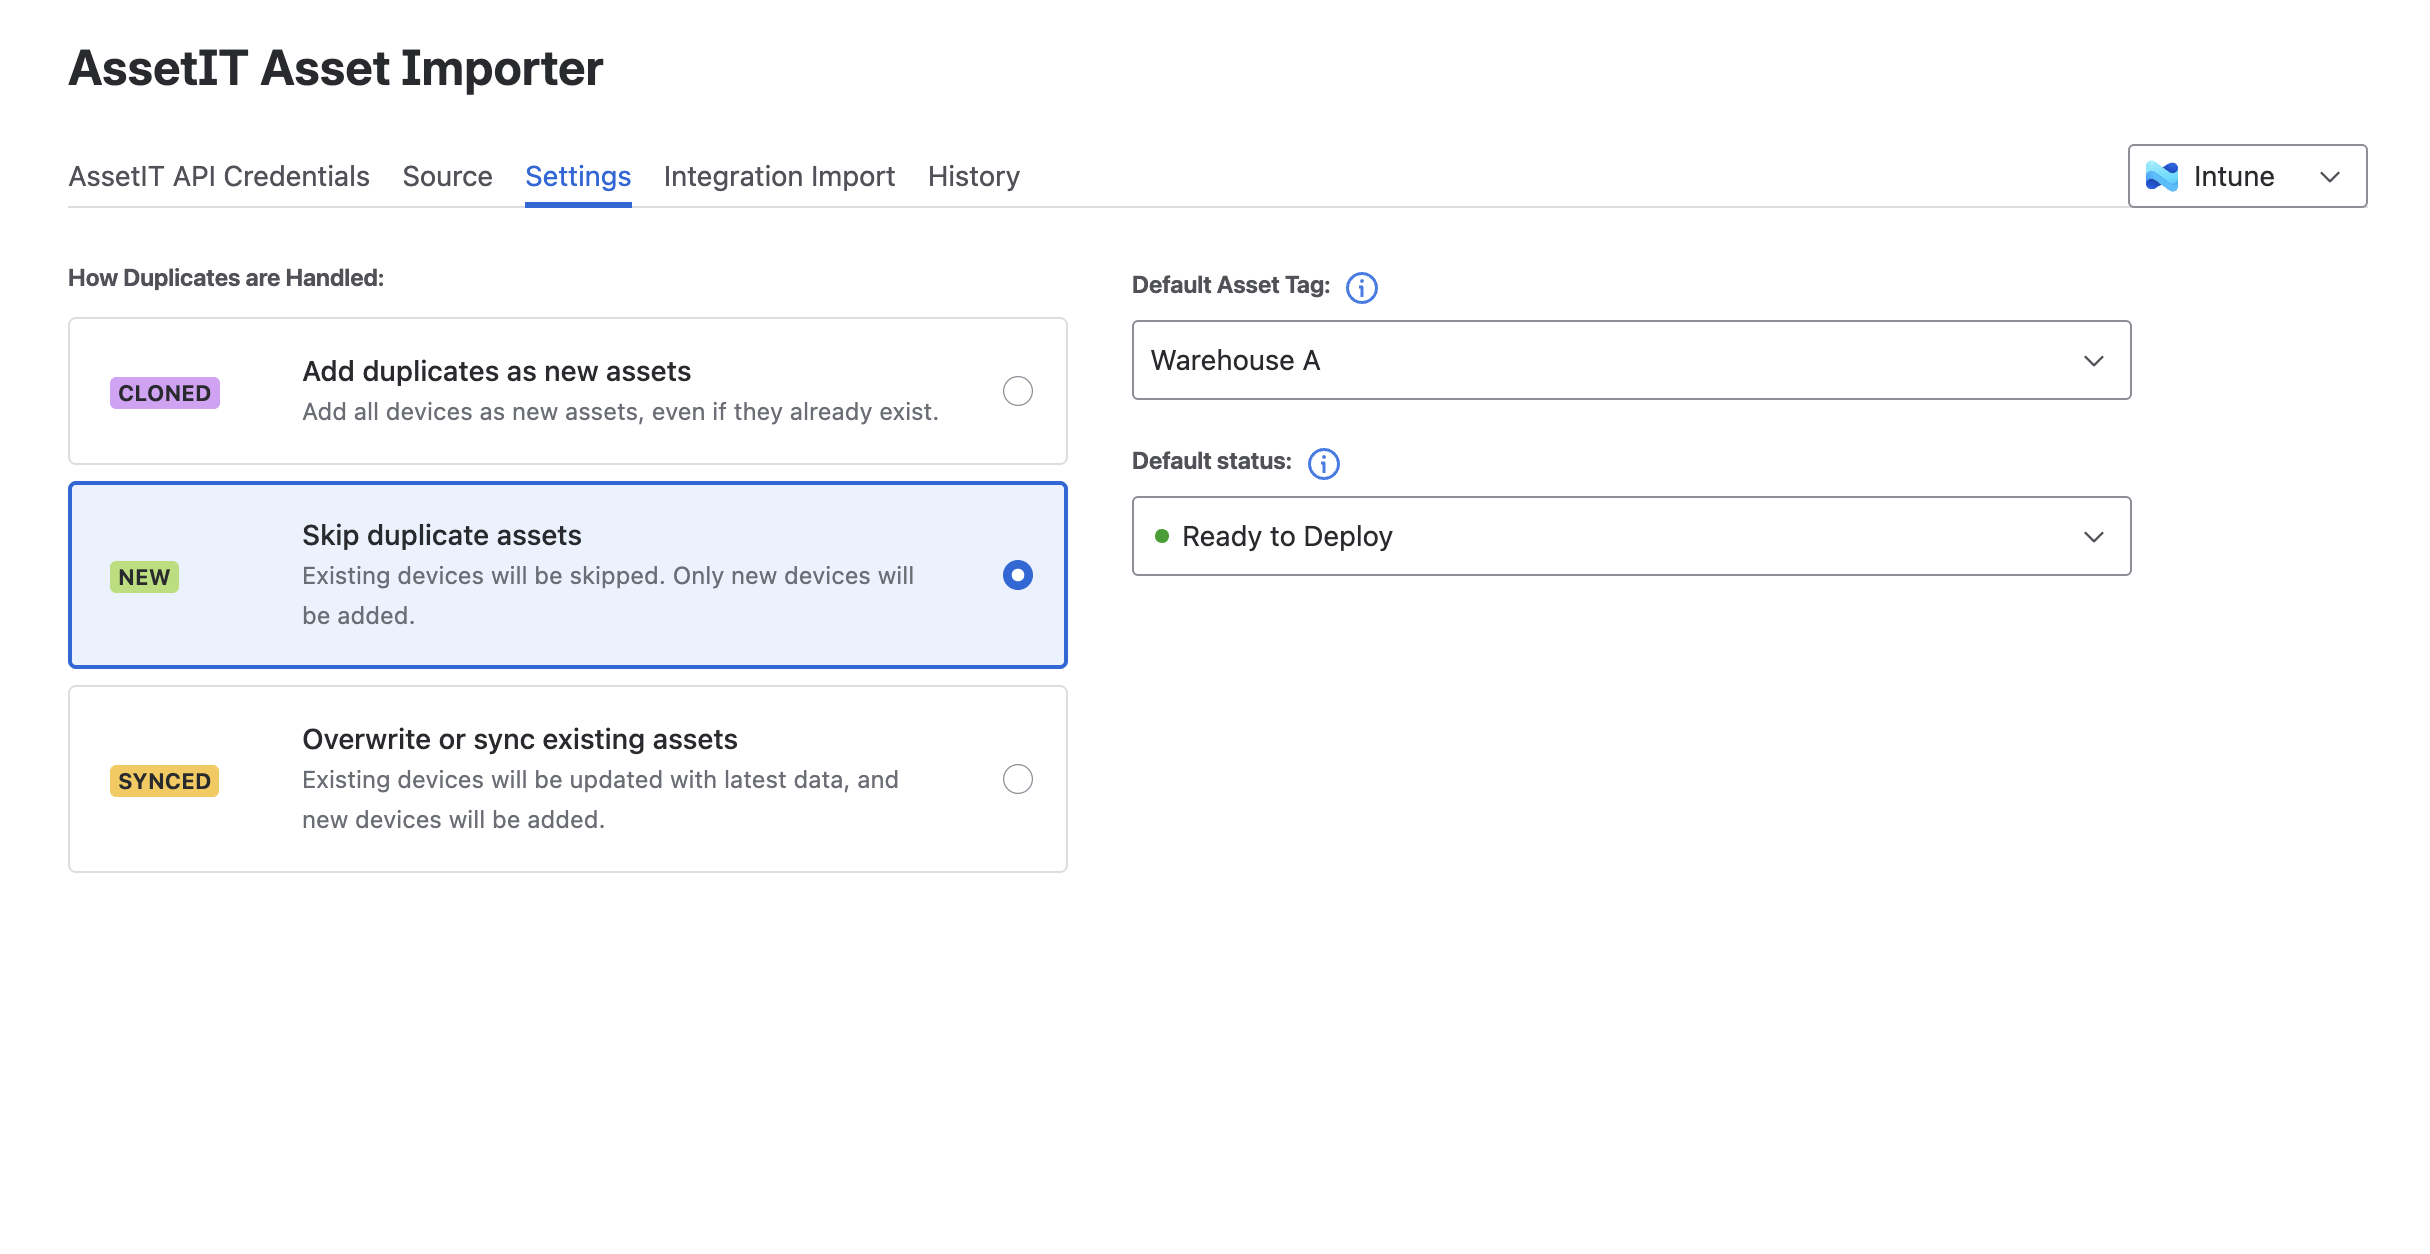Viewport: 2430px width, 1254px height.
Task: Click the Intune logo icon
Action: pos(2161,177)
